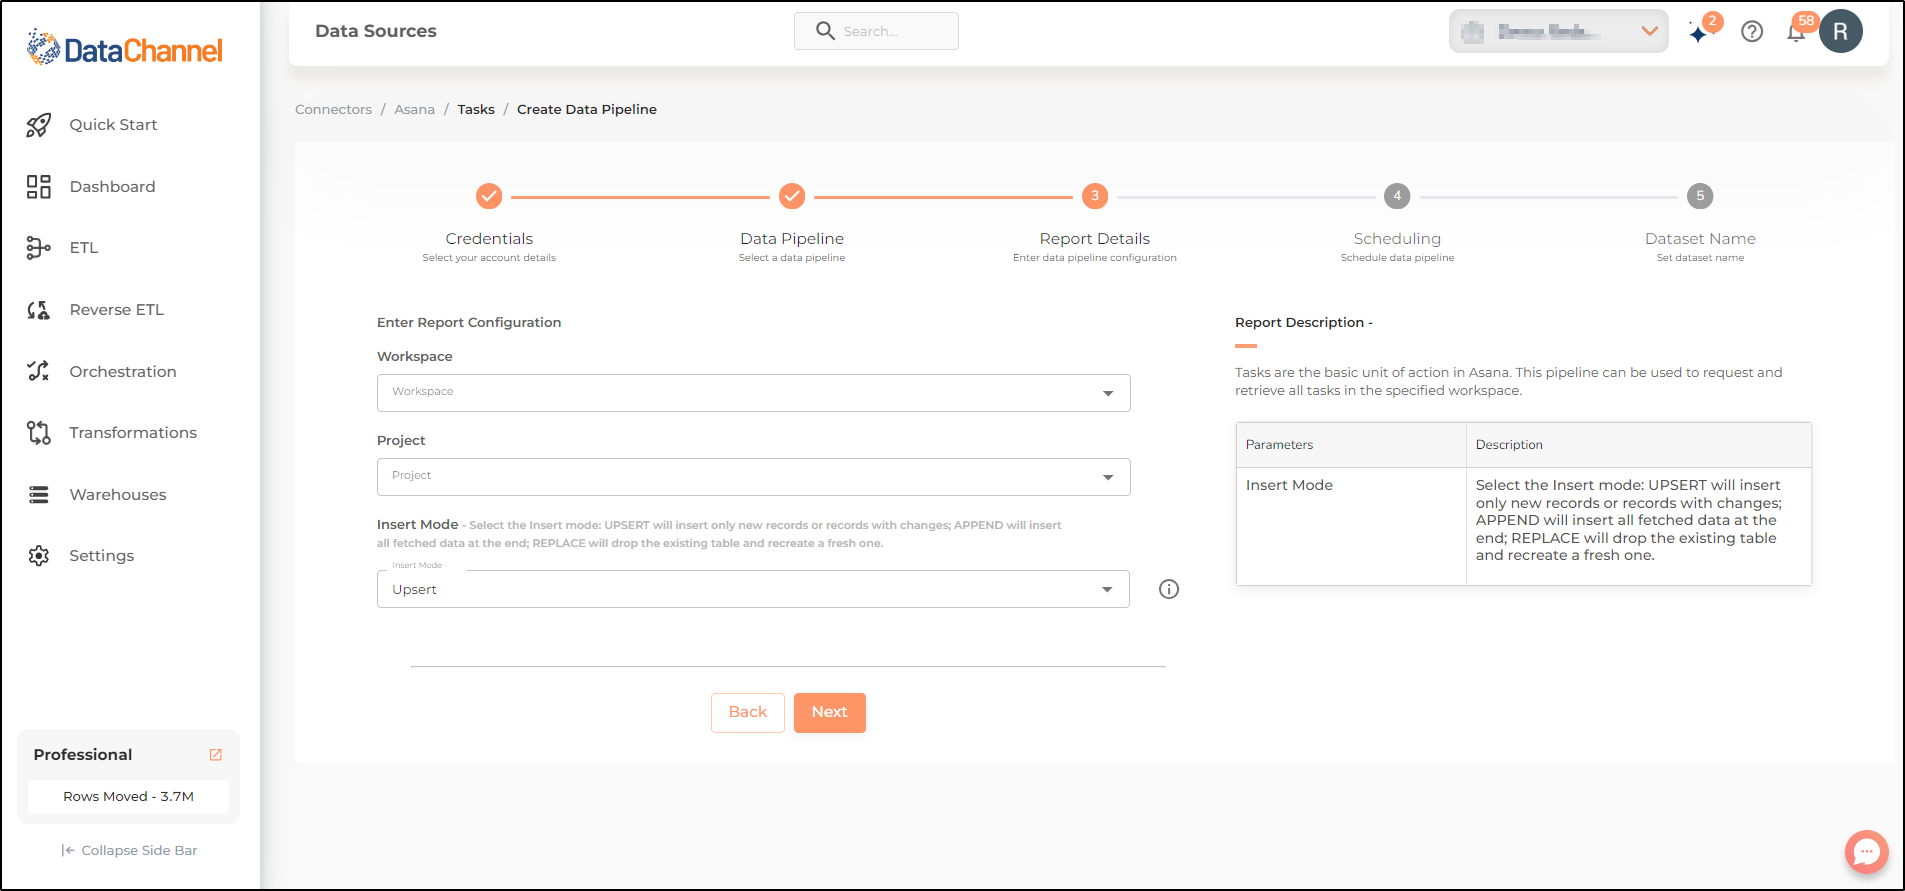Viewport: 1905px width, 891px height.
Task: Click the ETL sidebar icon
Action: 39,248
